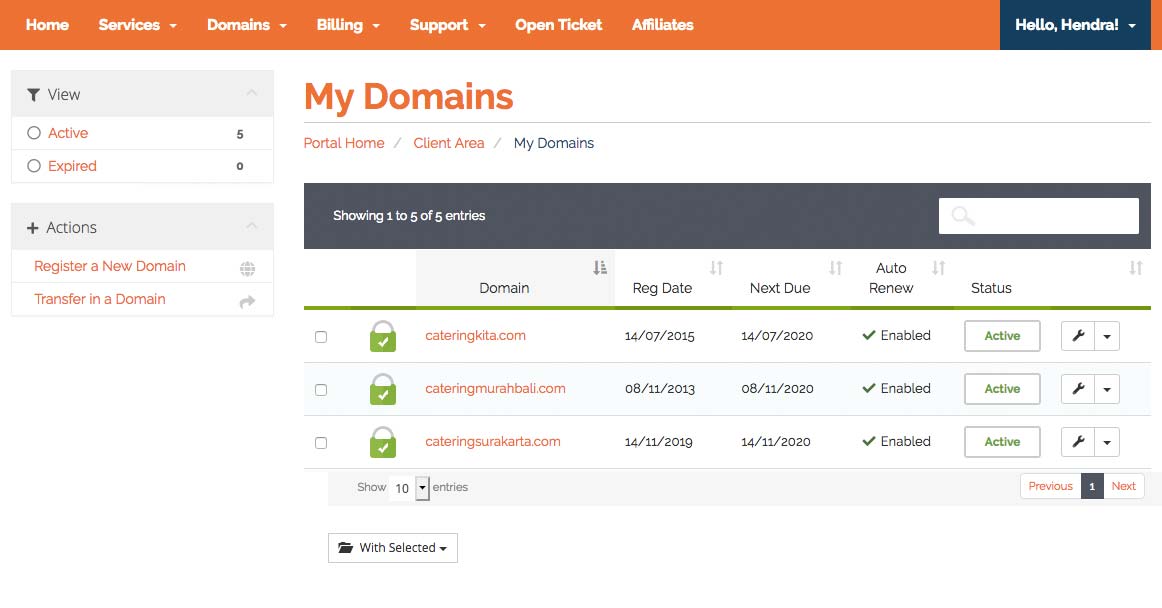Click the green padlock icon beside cateringkita.com

click(x=382, y=337)
